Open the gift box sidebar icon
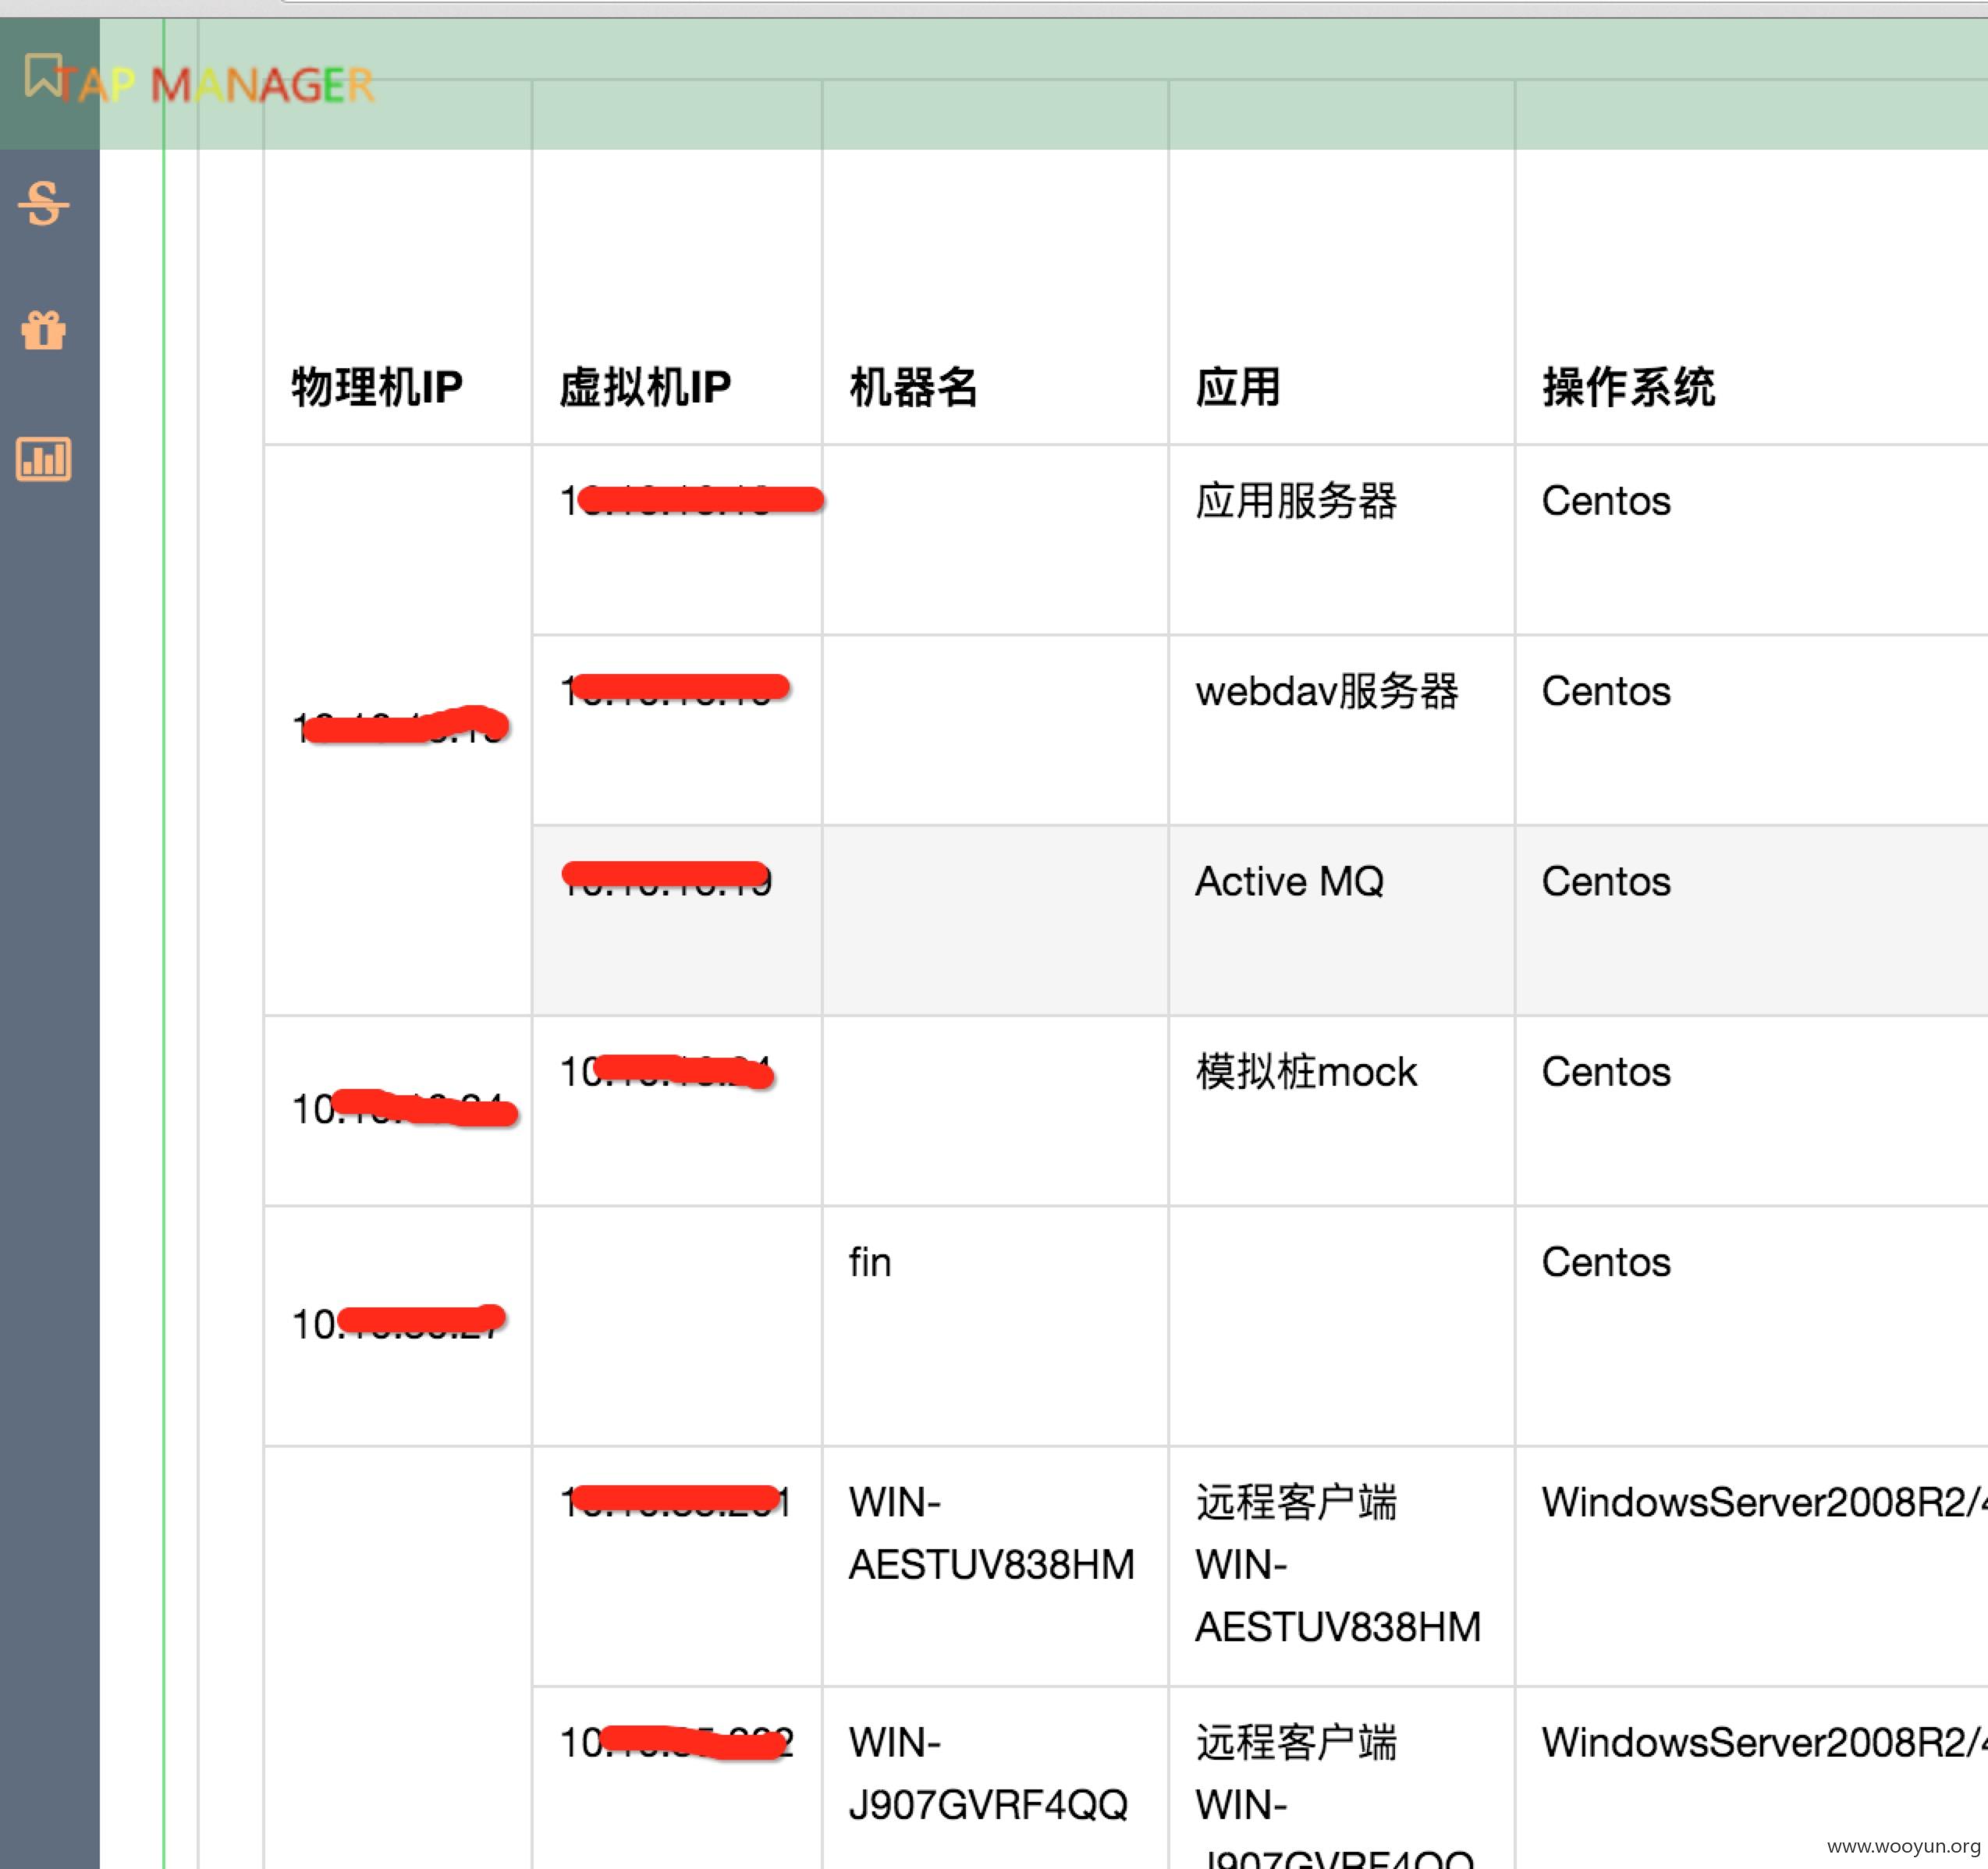The image size is (1988, 1869). point(44,329)
